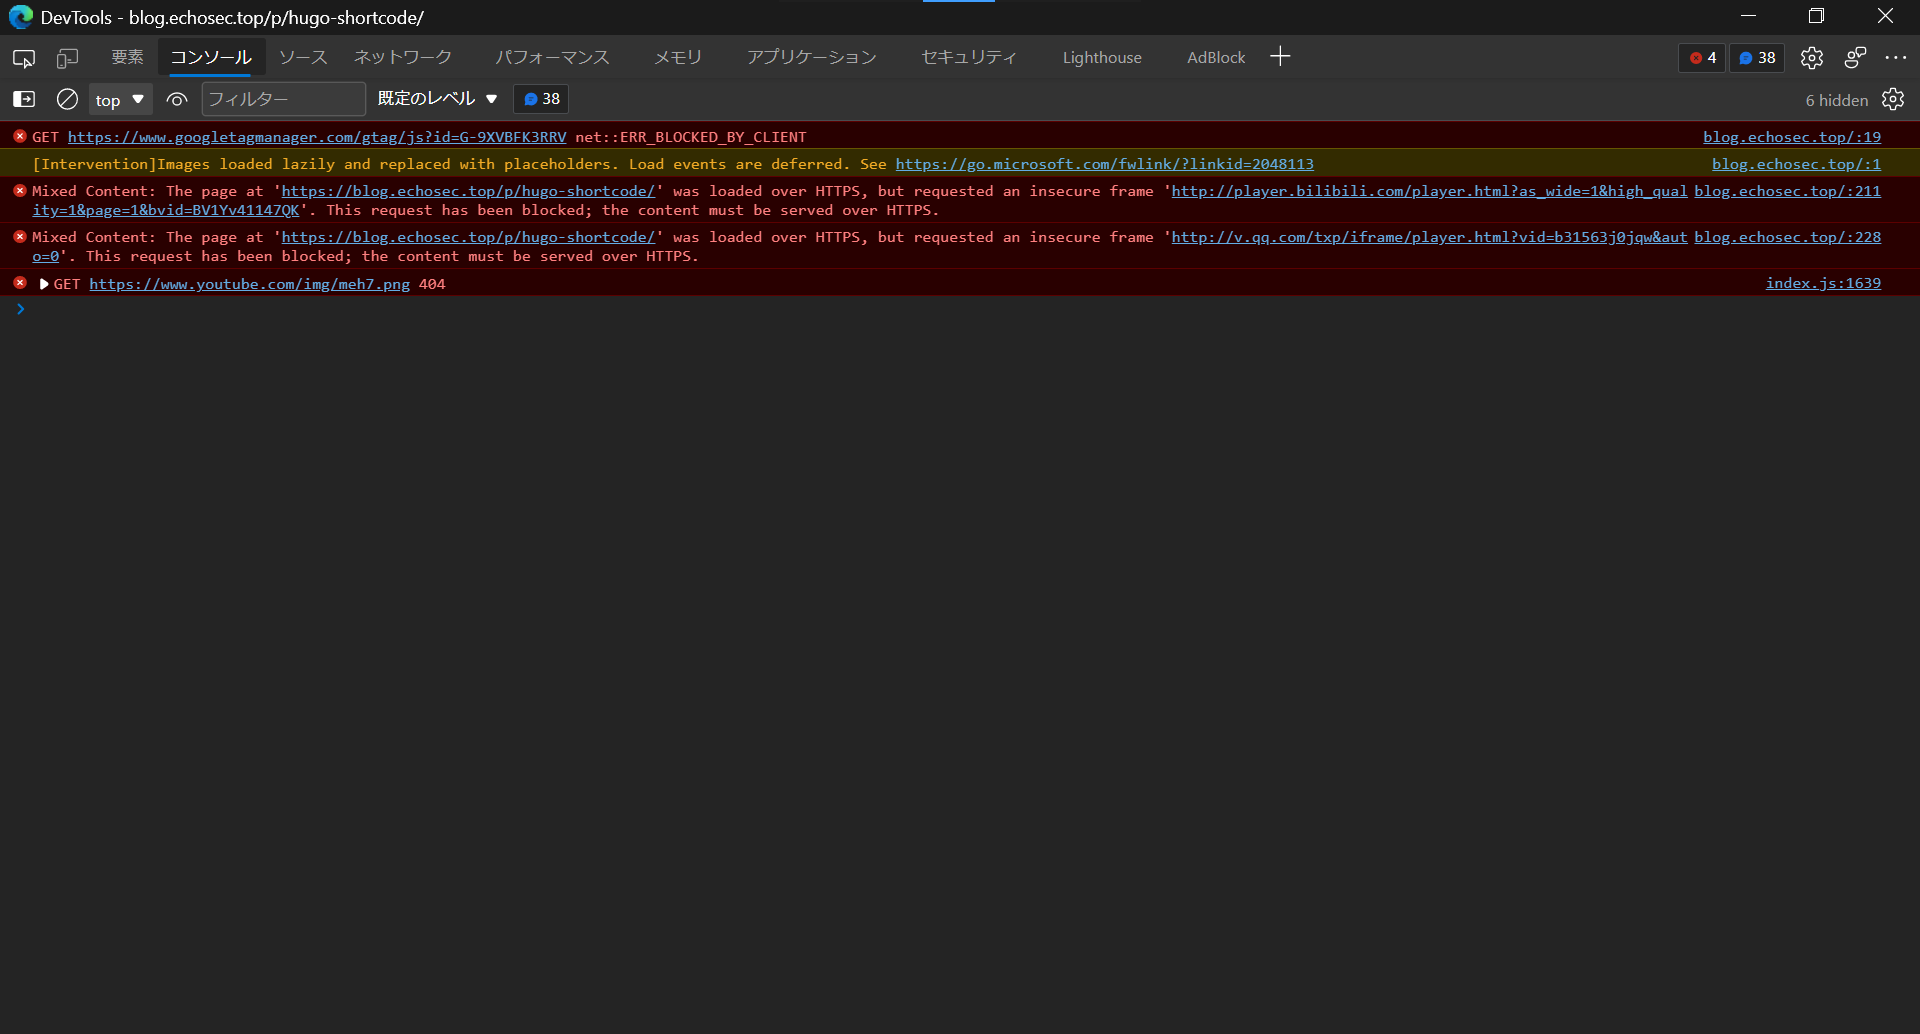Open the top frame context dropdown
1920x1034 pixels.
click(119, 99)
